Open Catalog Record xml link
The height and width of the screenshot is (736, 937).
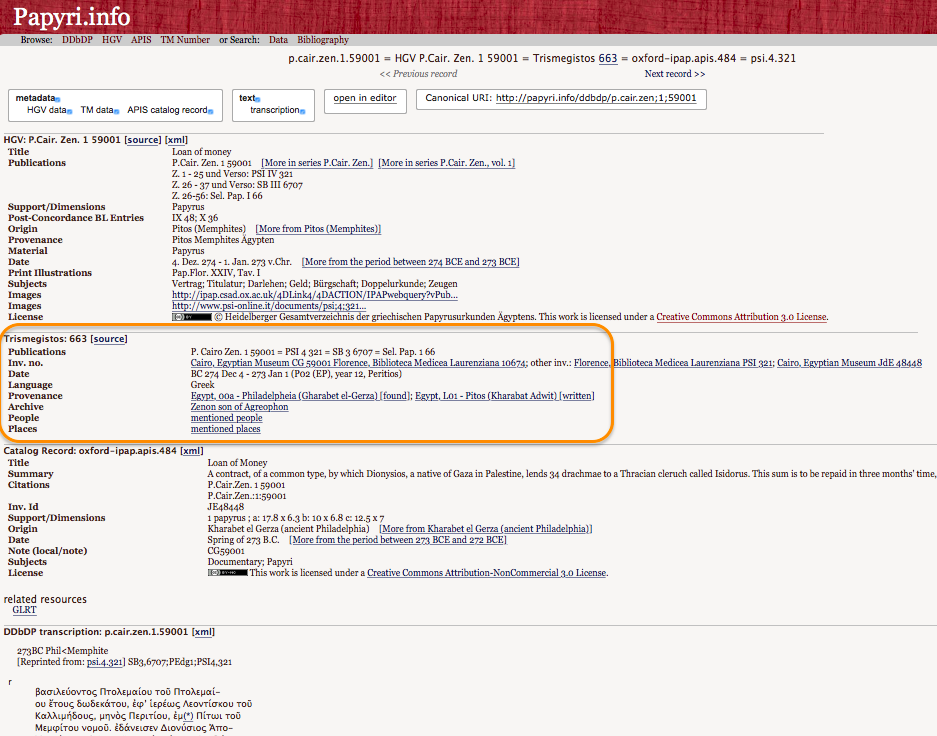192,451
